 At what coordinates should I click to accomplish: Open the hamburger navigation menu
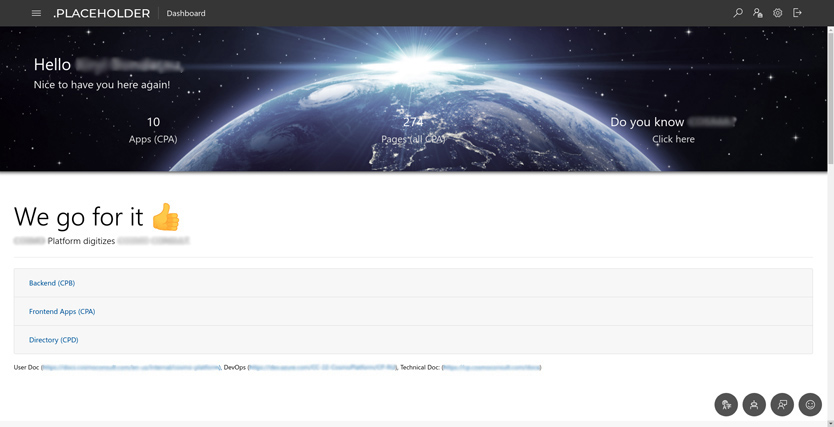pyautogui.click(x=36, y=13)
